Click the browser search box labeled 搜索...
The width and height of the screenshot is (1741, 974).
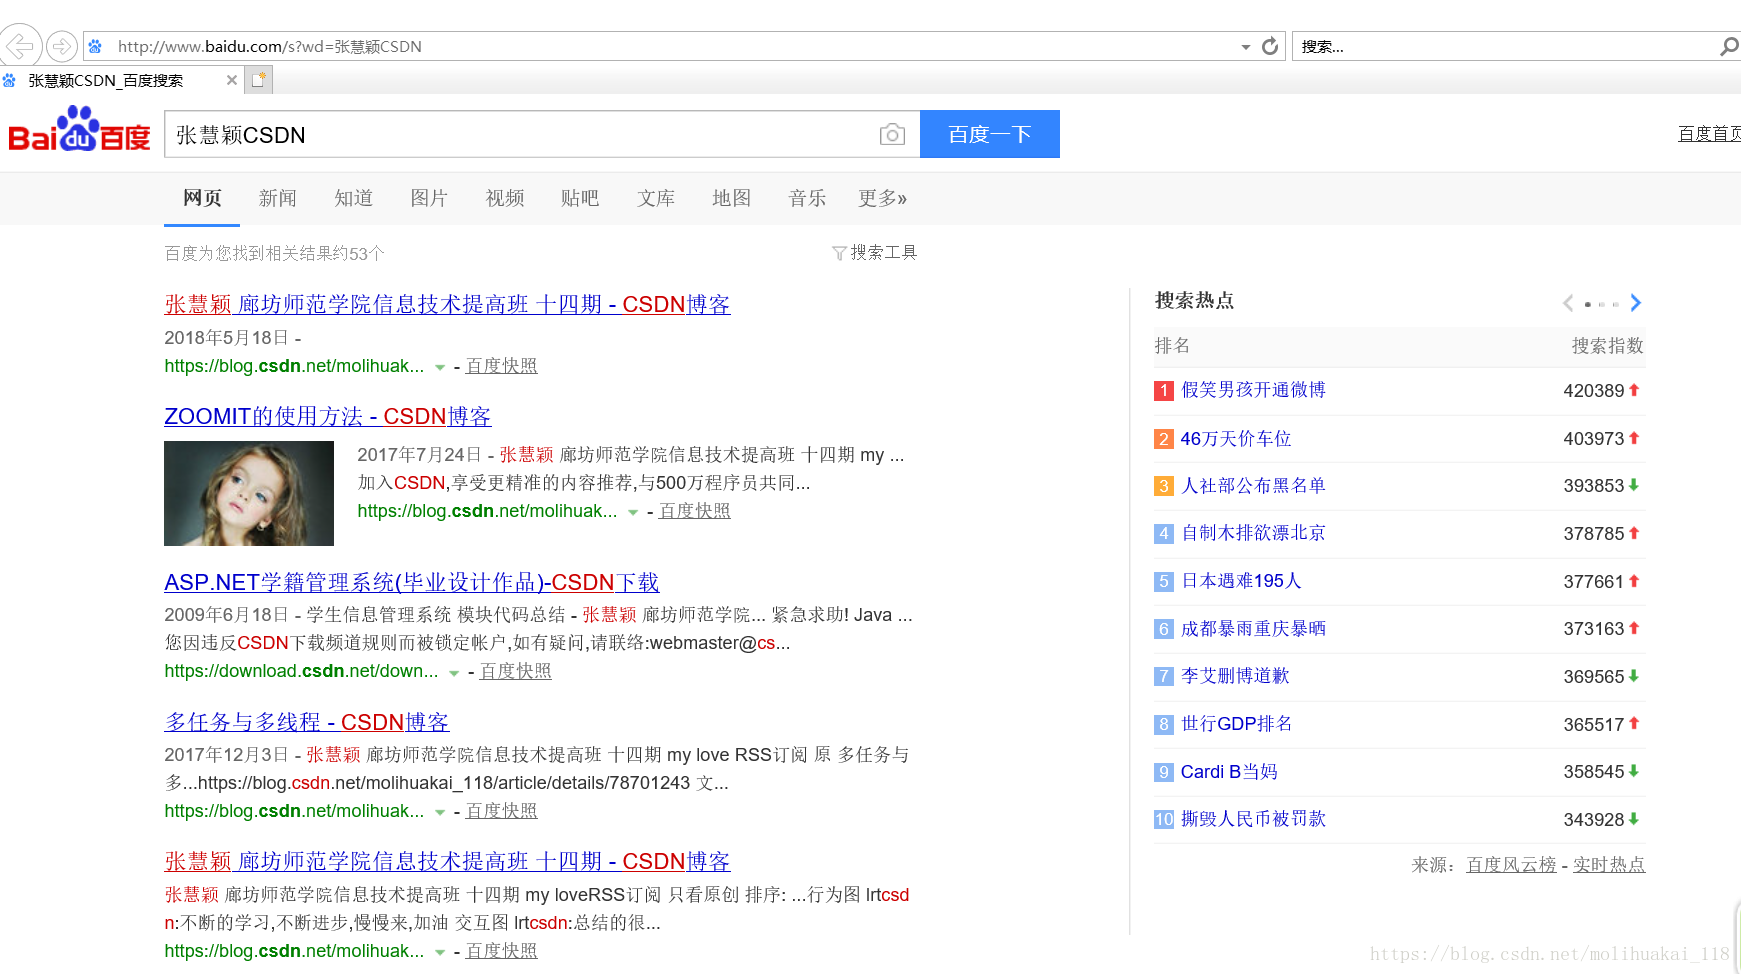point(1505,46)
